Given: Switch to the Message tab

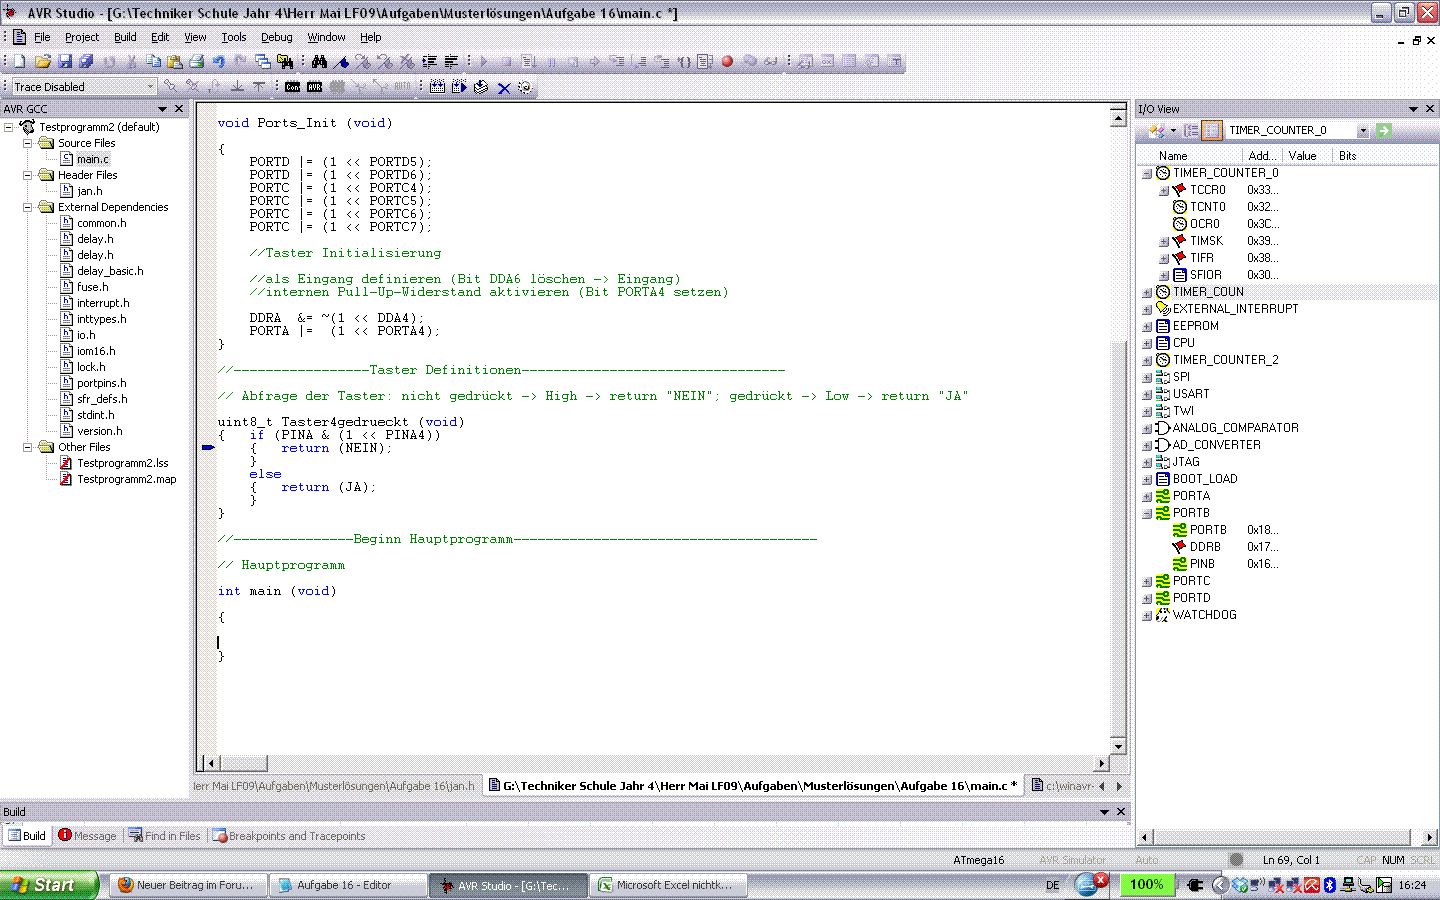Looking at the screenshot, I should point(88,836).
